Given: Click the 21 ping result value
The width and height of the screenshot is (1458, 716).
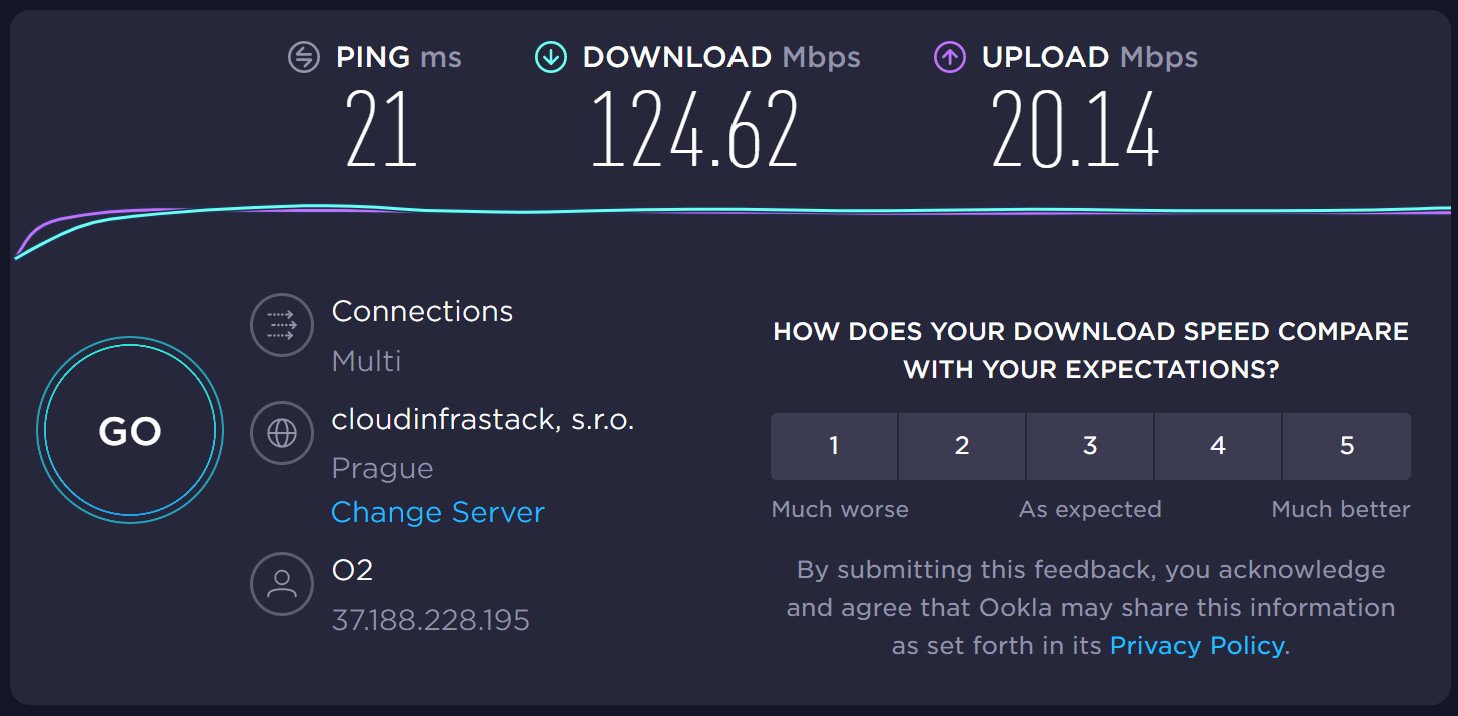Looking at the screenshot, I should pos(381,130).
